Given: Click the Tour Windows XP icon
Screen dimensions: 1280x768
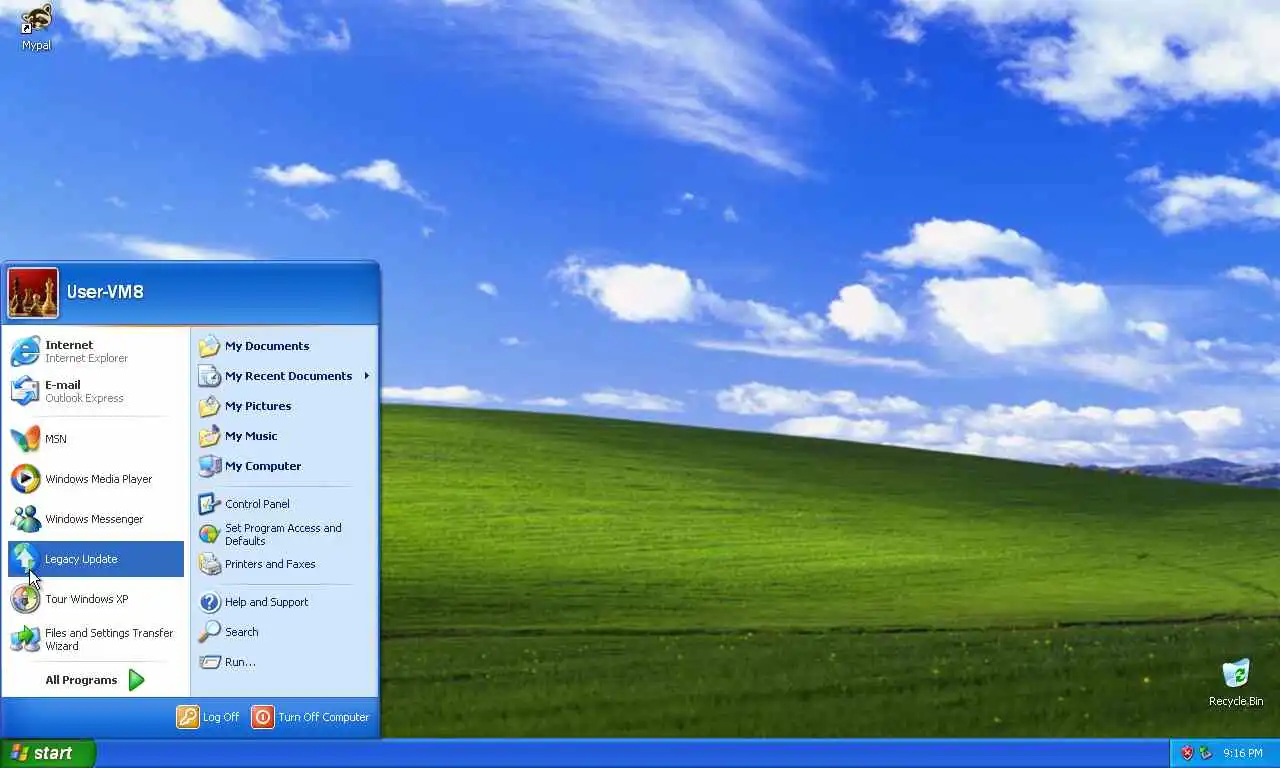Looking at the screenshot, I should pos(25,599).
